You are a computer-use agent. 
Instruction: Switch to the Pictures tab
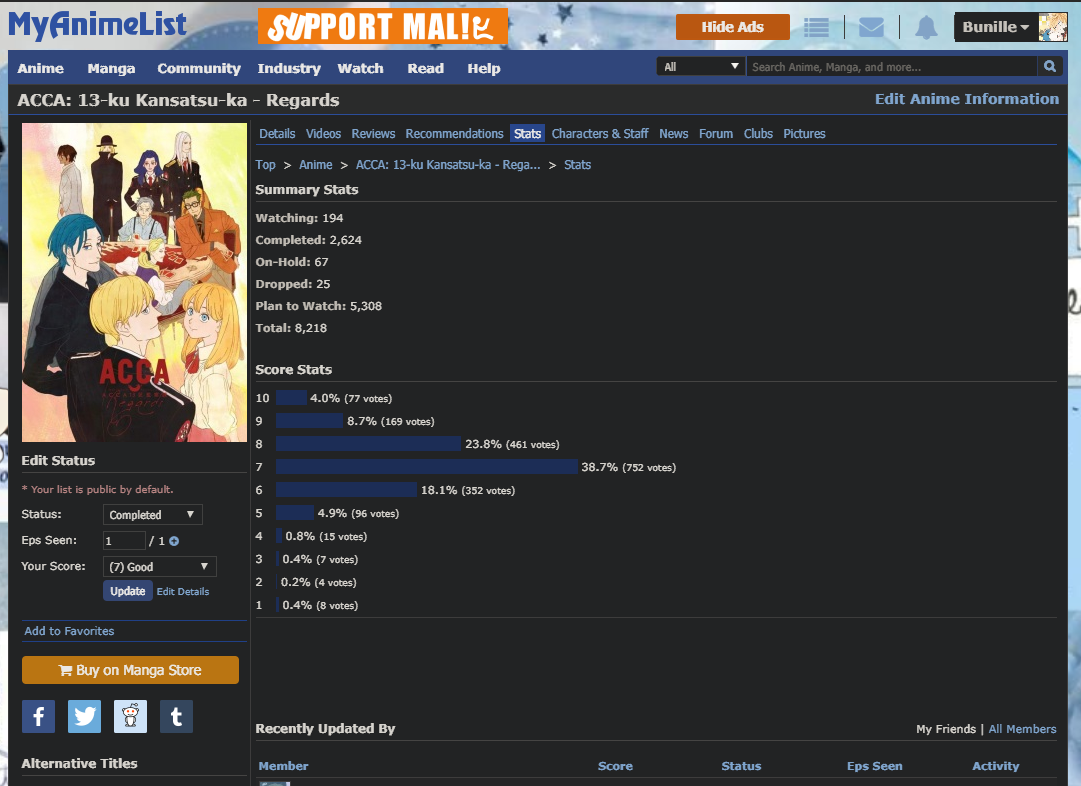point(804,134)
